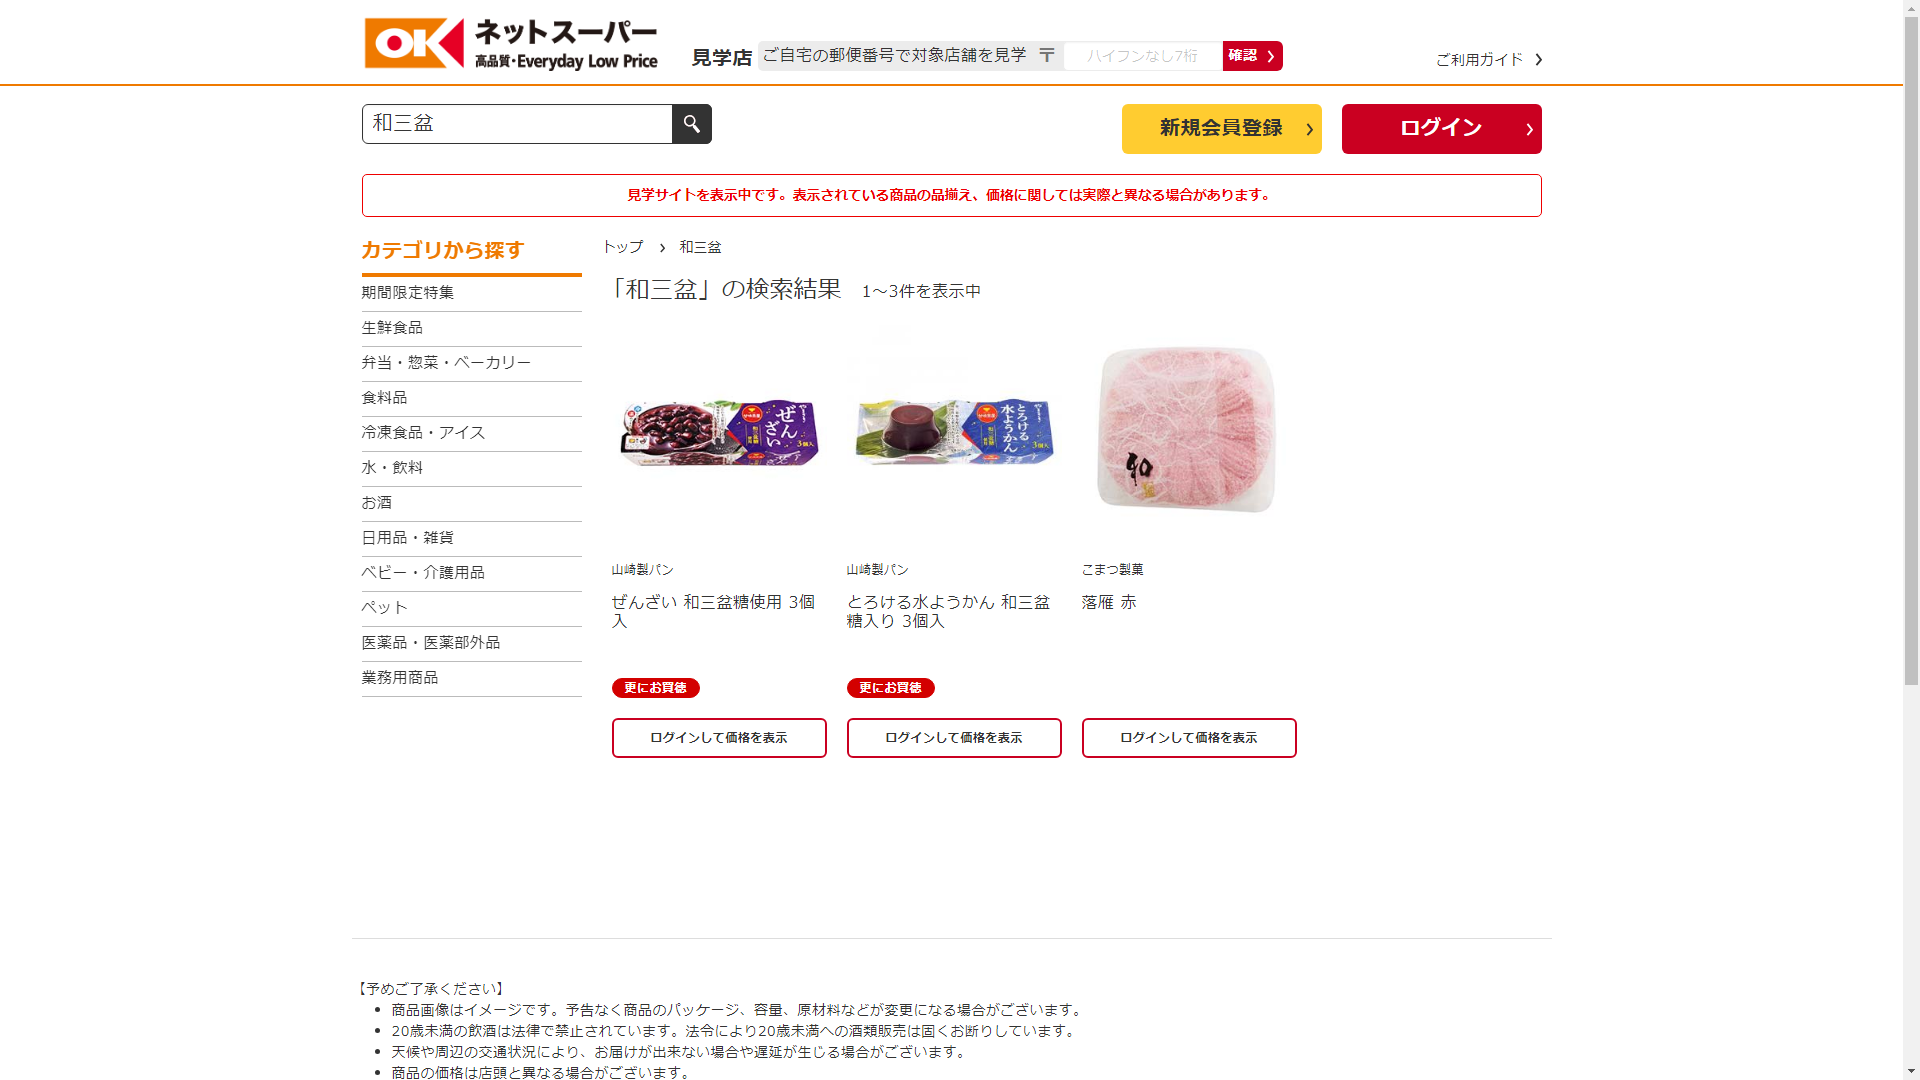Image resolution: width=1920 pixels, height=1080 pixels.
Task: Click the red ログイン button
Action: (1441, 129)
